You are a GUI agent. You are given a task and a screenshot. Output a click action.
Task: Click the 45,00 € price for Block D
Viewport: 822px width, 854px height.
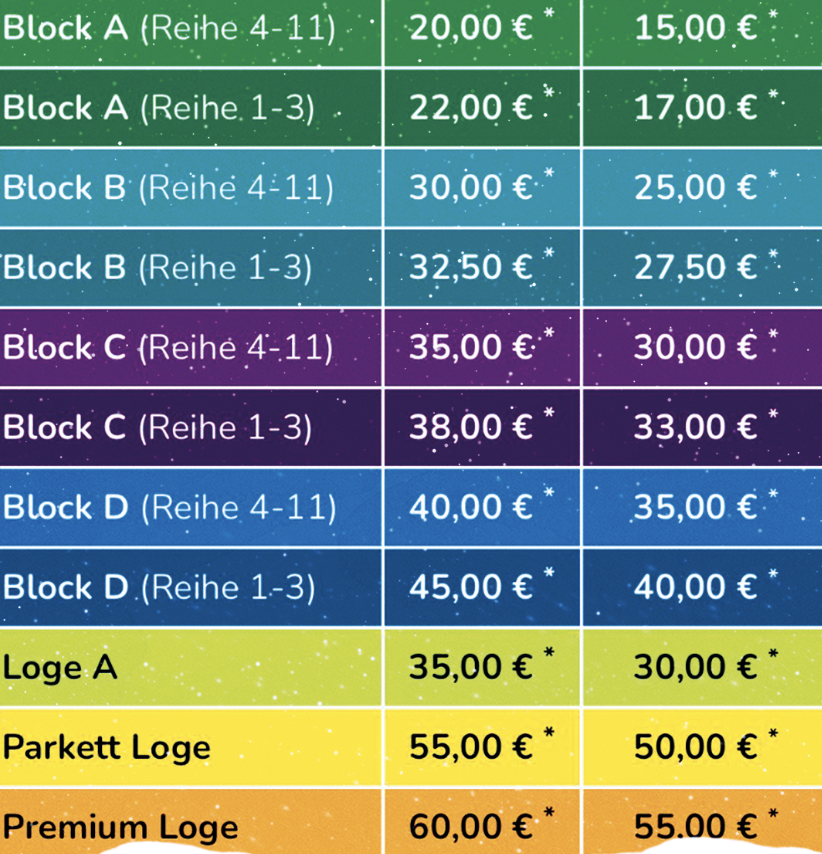471,587
